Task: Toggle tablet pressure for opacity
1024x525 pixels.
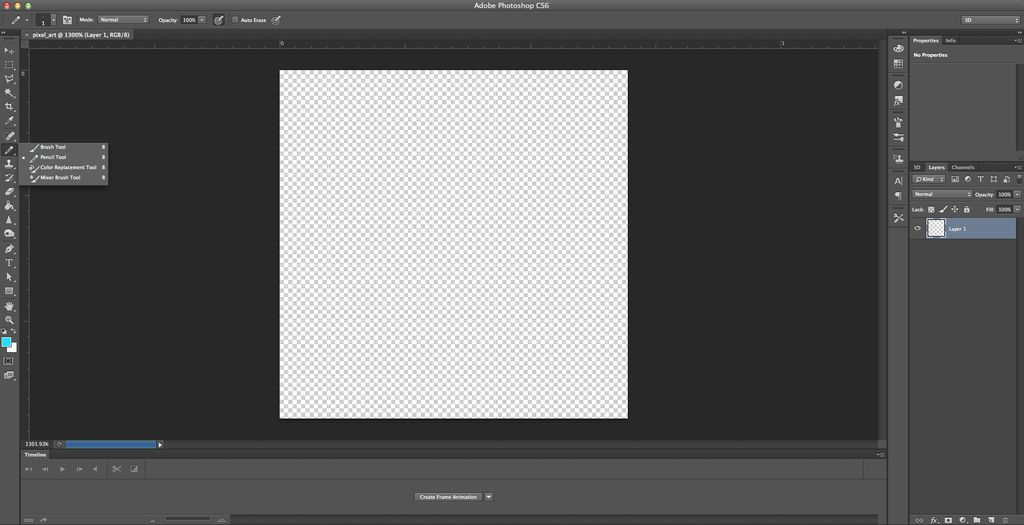Action: click(x=219, y=20)
